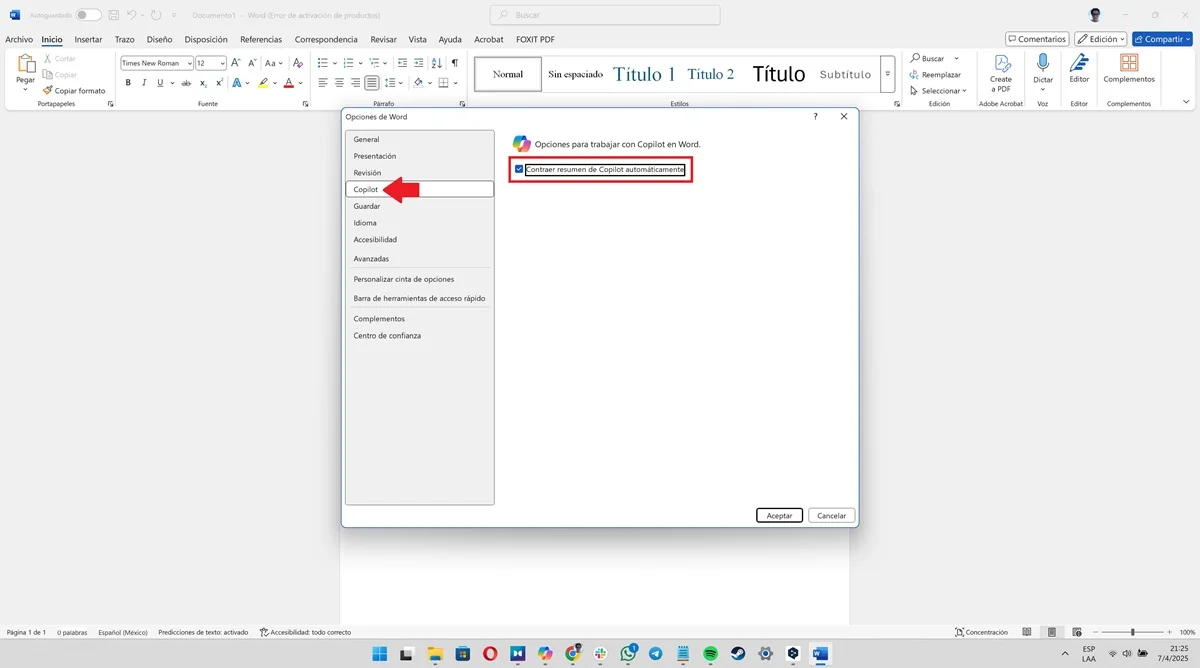The height and width of the screenshot is (668, 1200).
Task: Undo the last action in title bar
Action: 131,15
